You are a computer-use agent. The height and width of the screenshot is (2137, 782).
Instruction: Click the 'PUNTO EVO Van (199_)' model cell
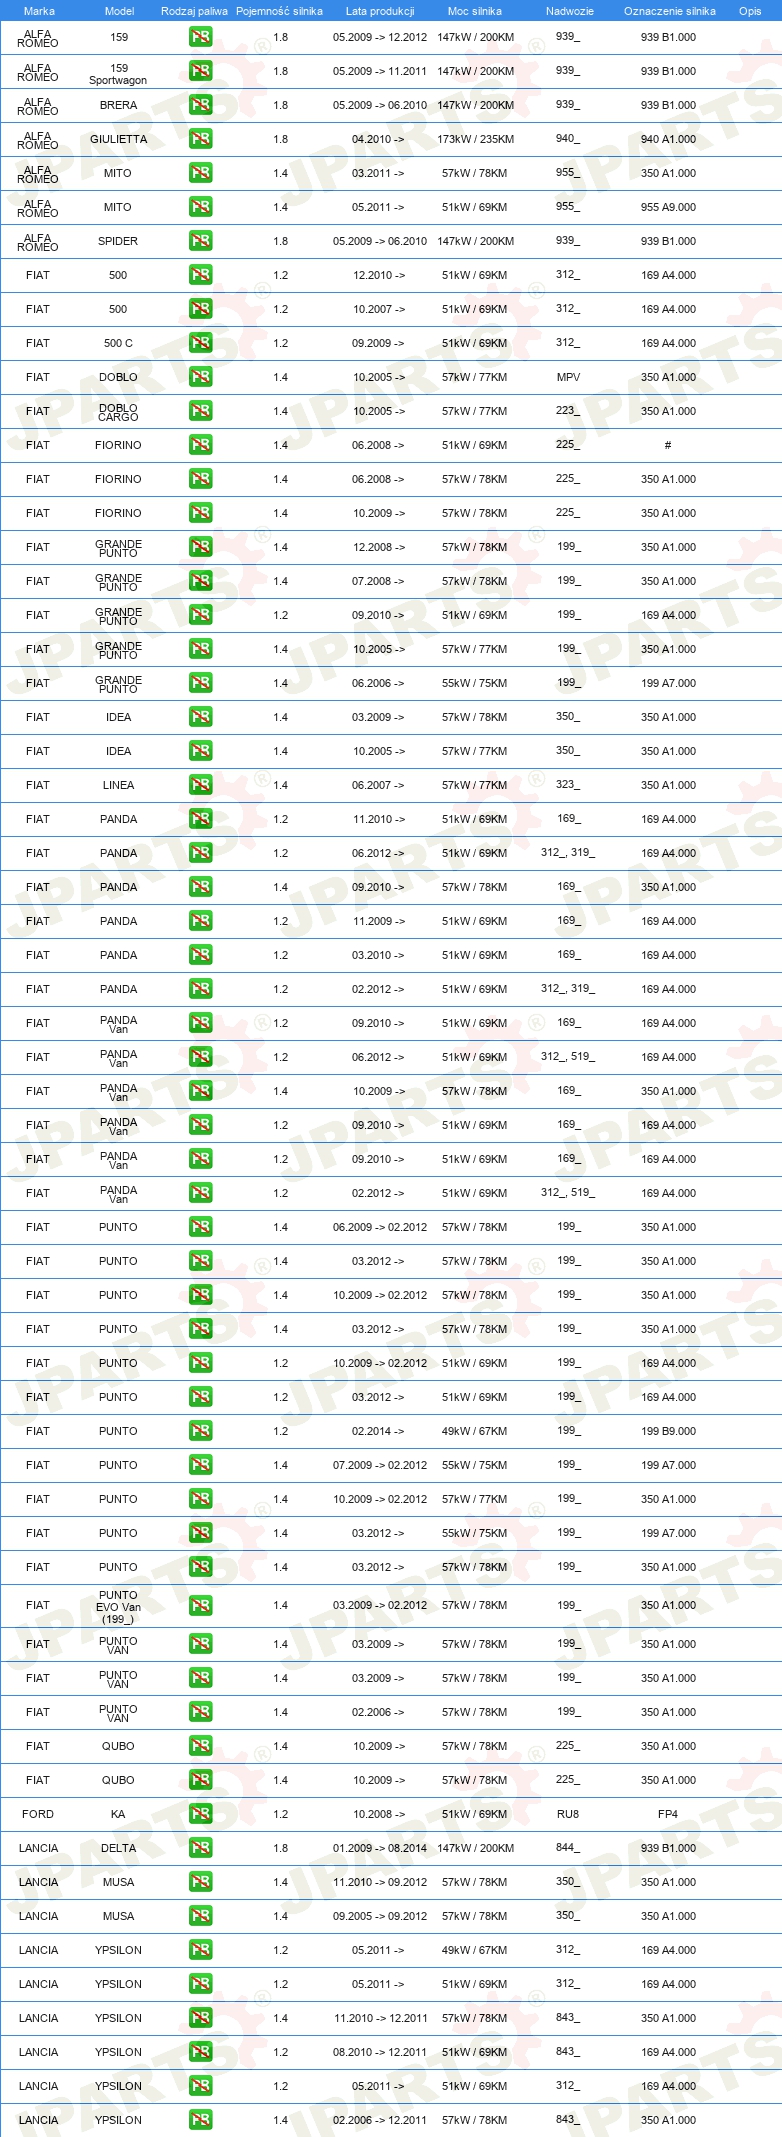118,1607
